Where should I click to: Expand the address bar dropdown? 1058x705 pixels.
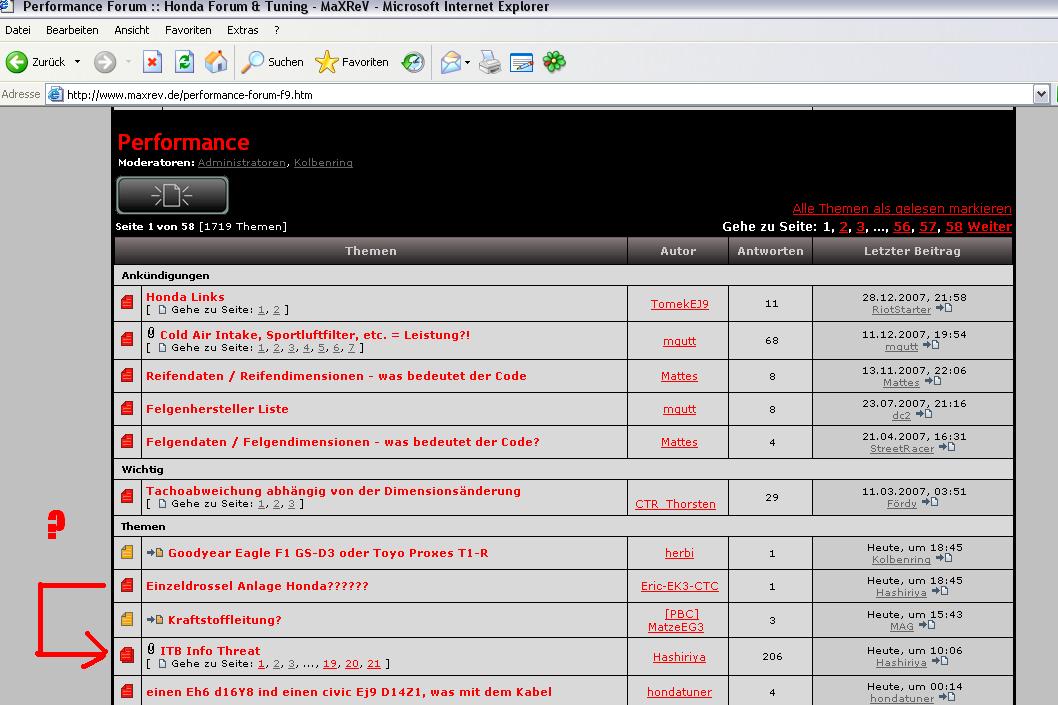click(x=1041, y=94)
